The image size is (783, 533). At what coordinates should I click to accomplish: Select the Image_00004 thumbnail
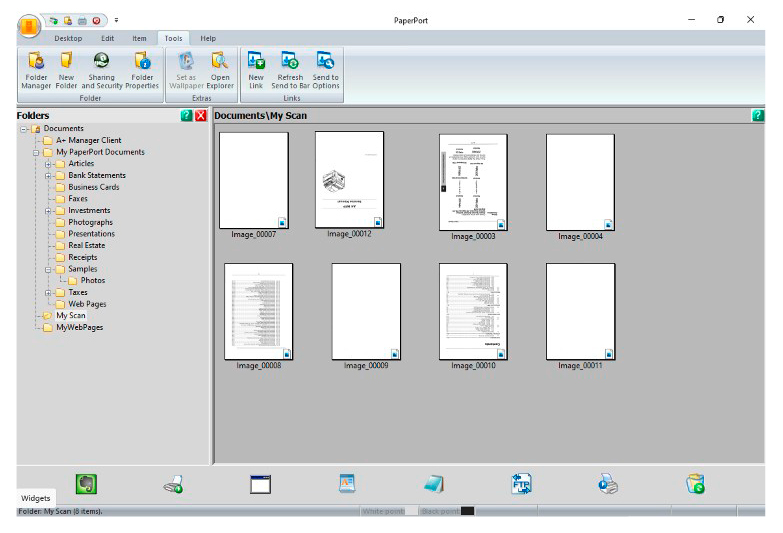click(x=580, y=182)
